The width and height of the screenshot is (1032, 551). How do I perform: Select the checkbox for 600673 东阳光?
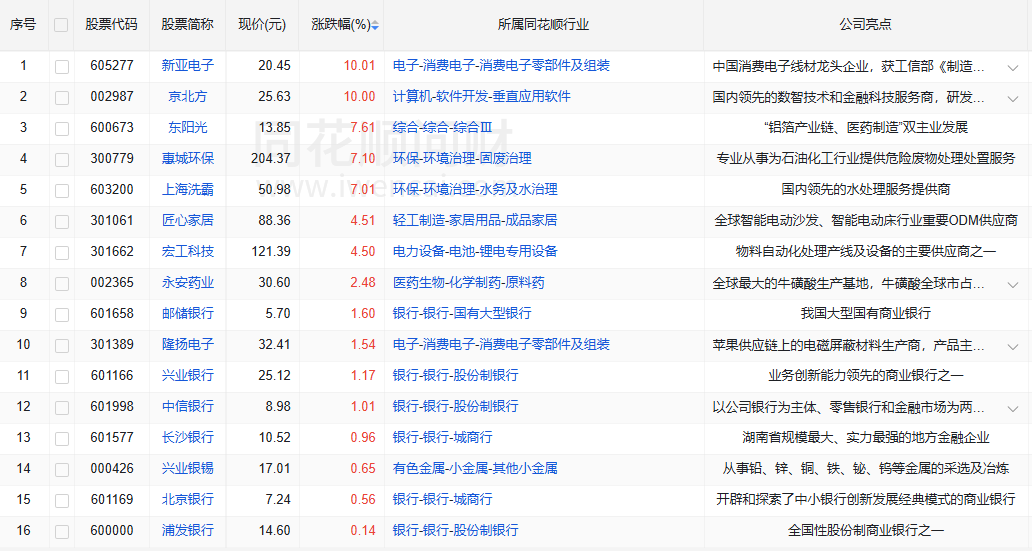click(62, 128)
